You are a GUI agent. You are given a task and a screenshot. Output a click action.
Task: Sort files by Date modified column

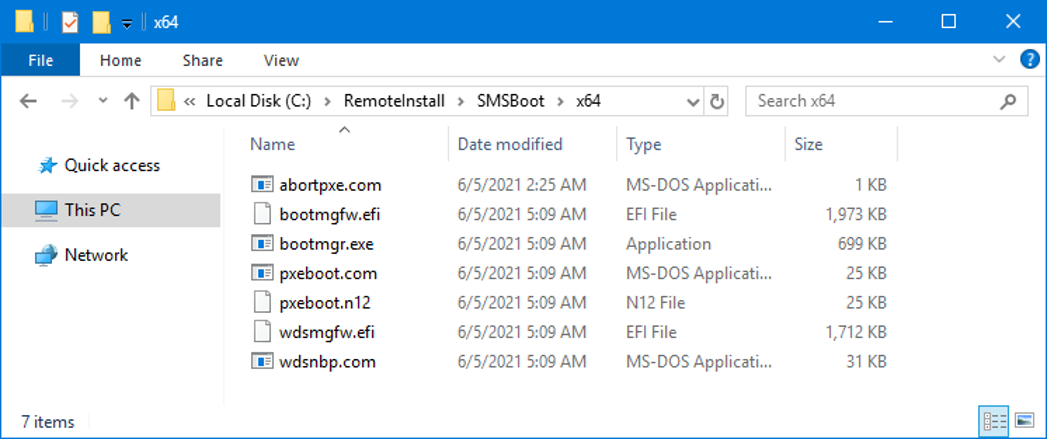click(x=510, y=144)
